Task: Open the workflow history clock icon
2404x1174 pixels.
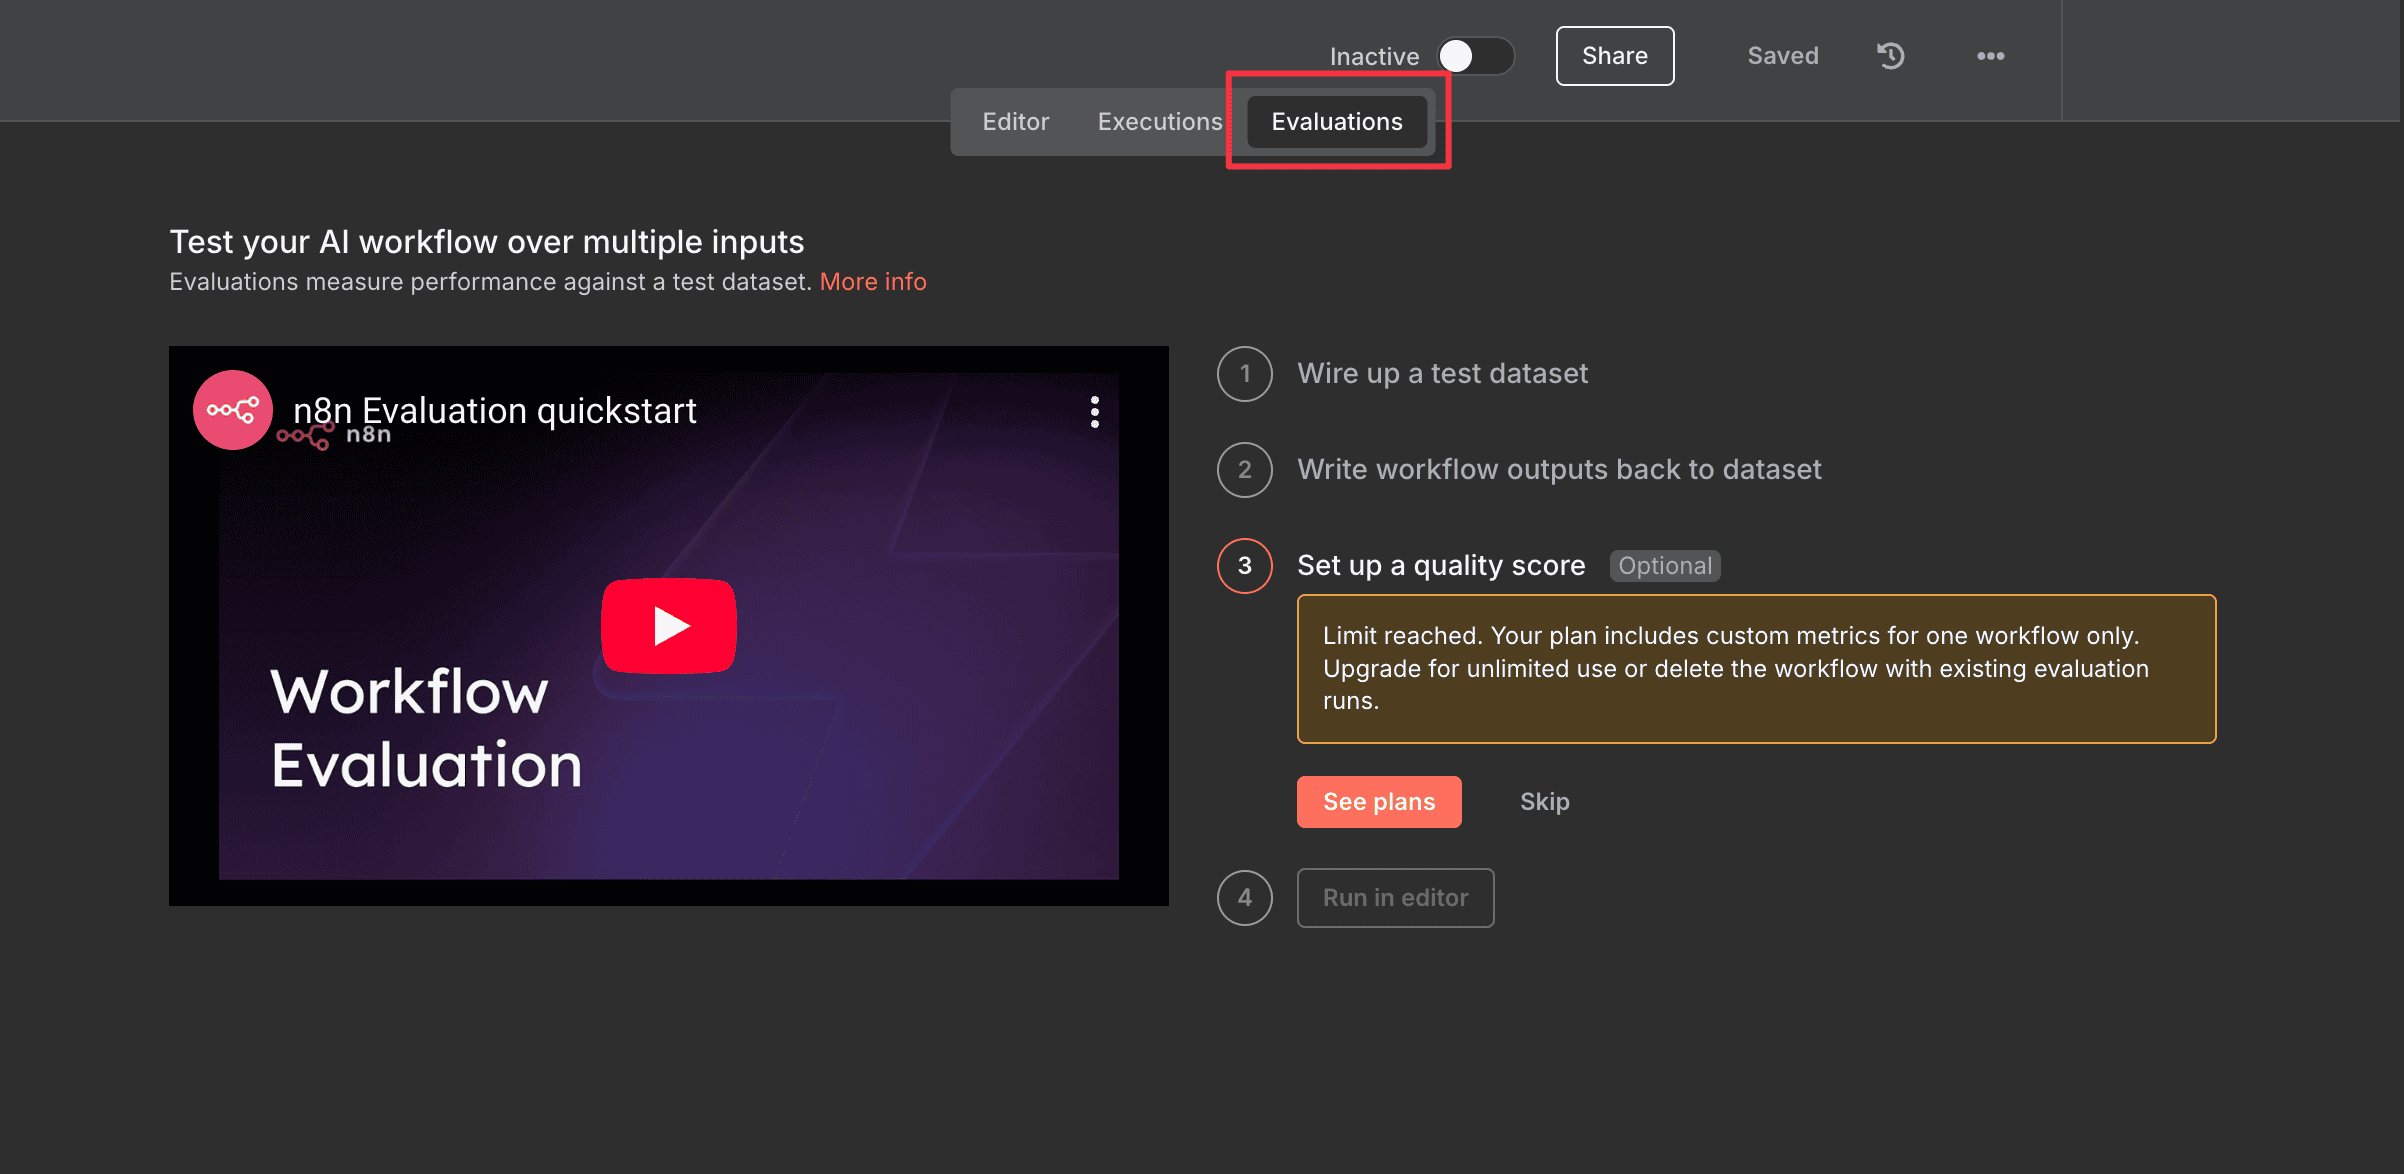Action: pyautogui.click(x=1890, y=56)
